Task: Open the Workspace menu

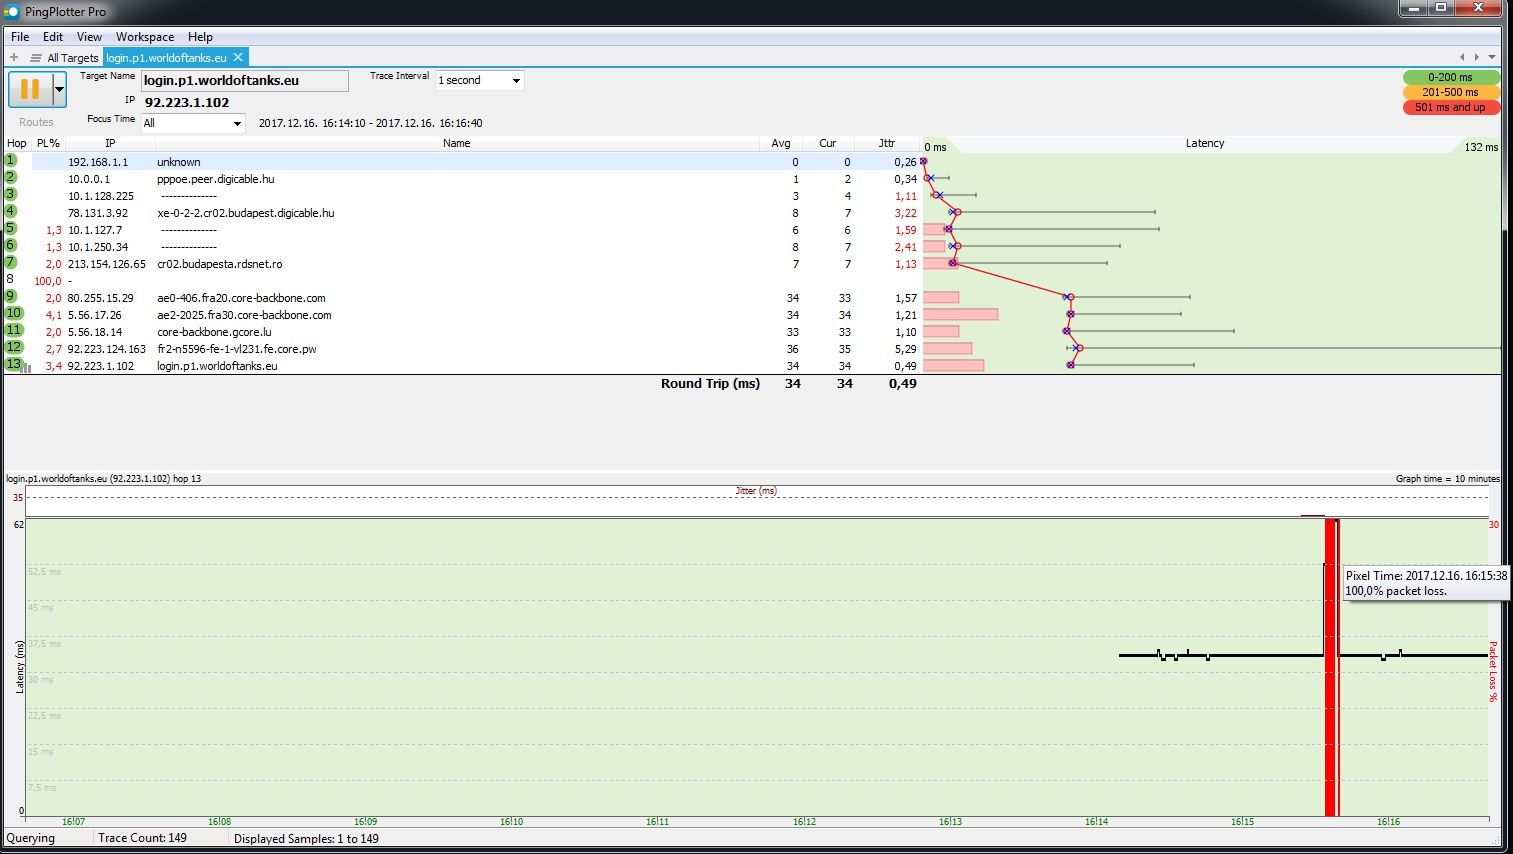Action: pos(145,36)
